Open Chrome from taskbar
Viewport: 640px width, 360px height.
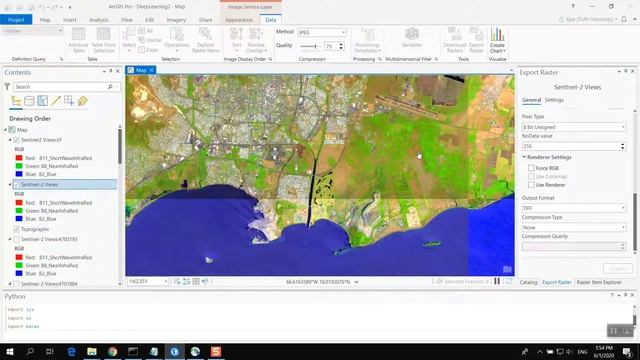pyautogui.click(x=113, y=351)
